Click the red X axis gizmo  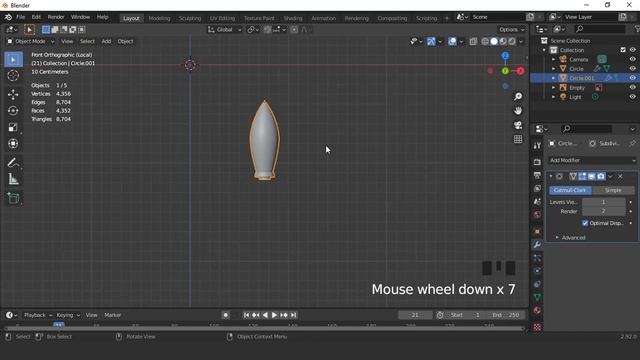pyautogui.click(x=520, y=71)
